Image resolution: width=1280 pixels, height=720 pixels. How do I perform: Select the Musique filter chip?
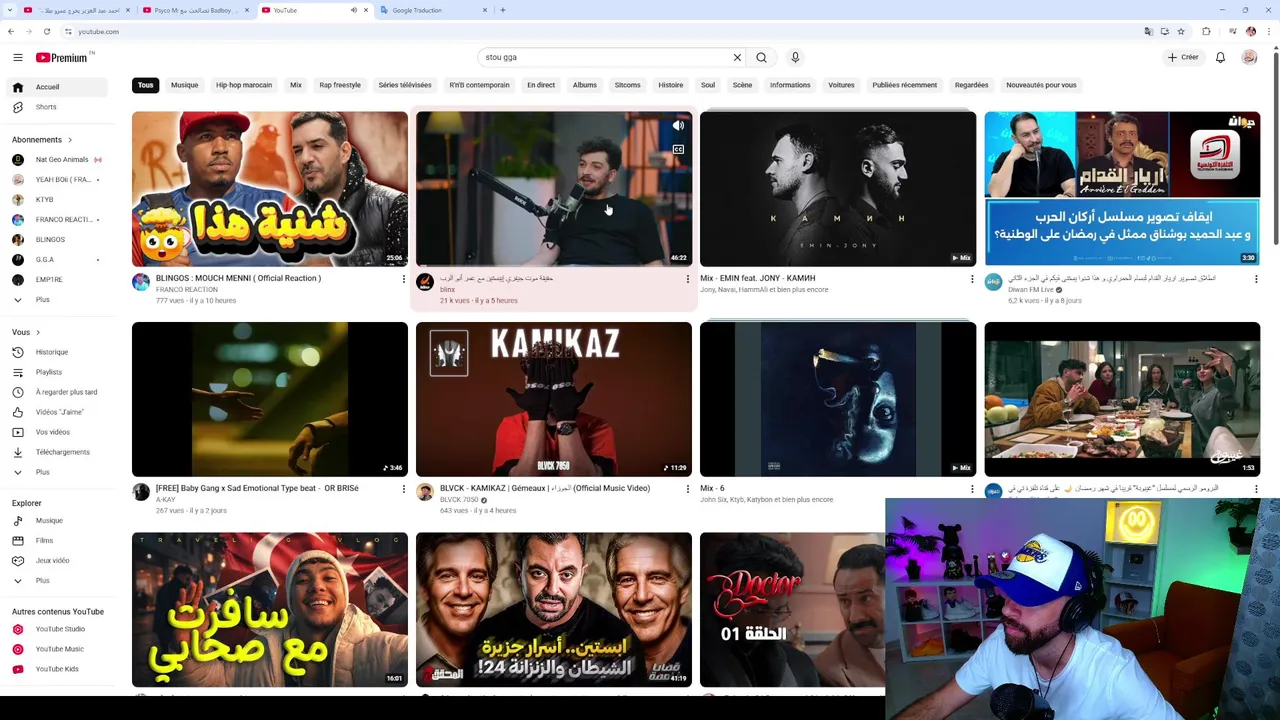tap(184, 85)
